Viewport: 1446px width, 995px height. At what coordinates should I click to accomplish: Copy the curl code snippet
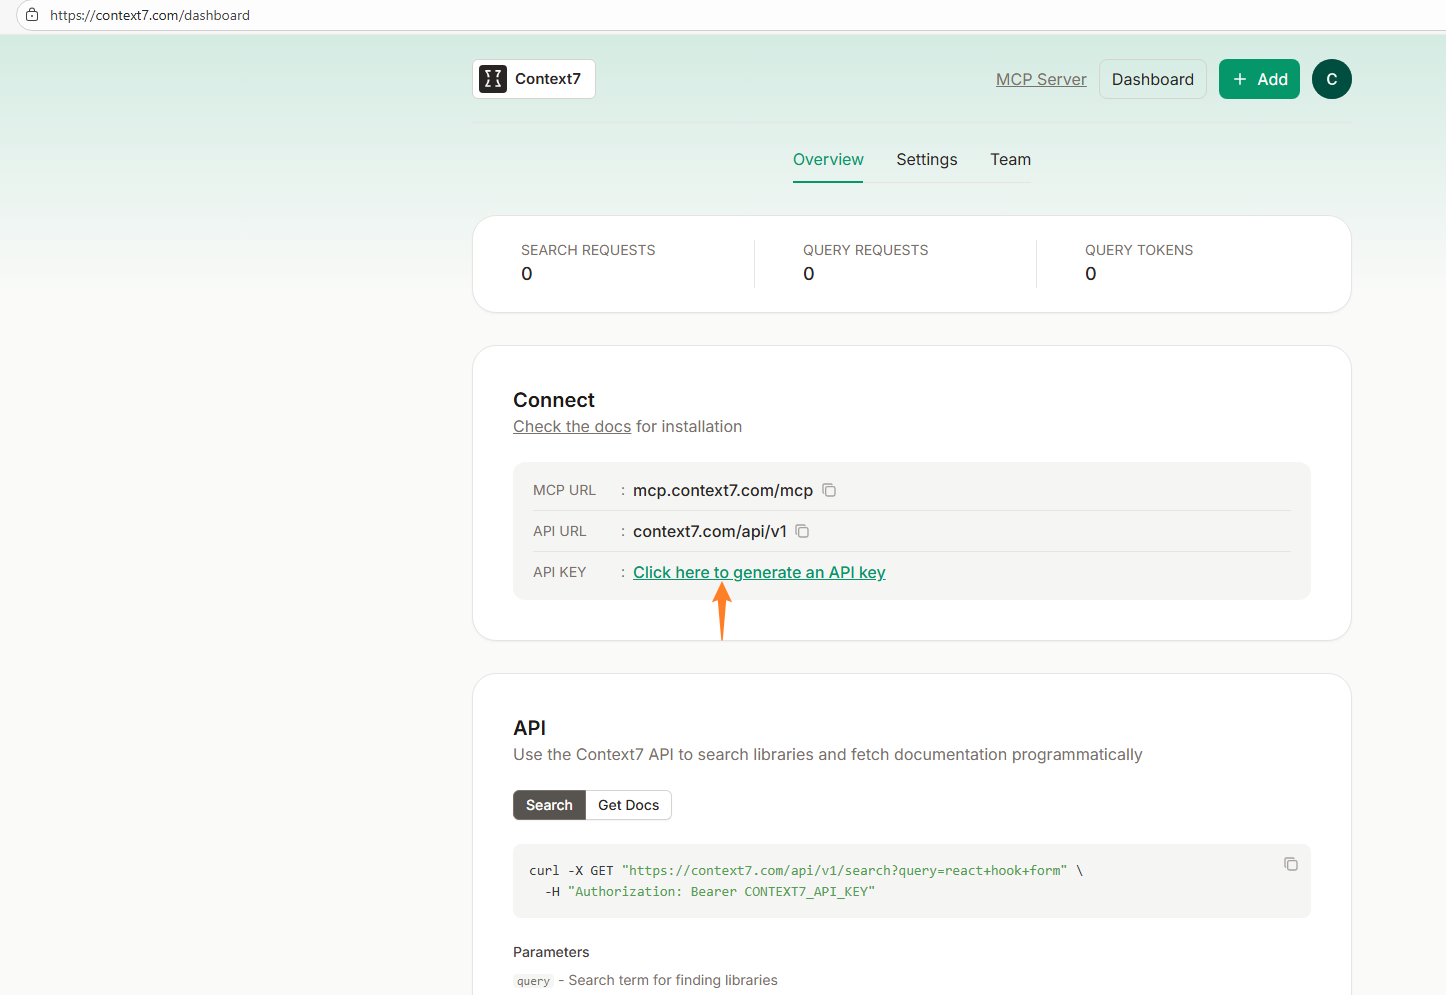[x=1290, y=864]
